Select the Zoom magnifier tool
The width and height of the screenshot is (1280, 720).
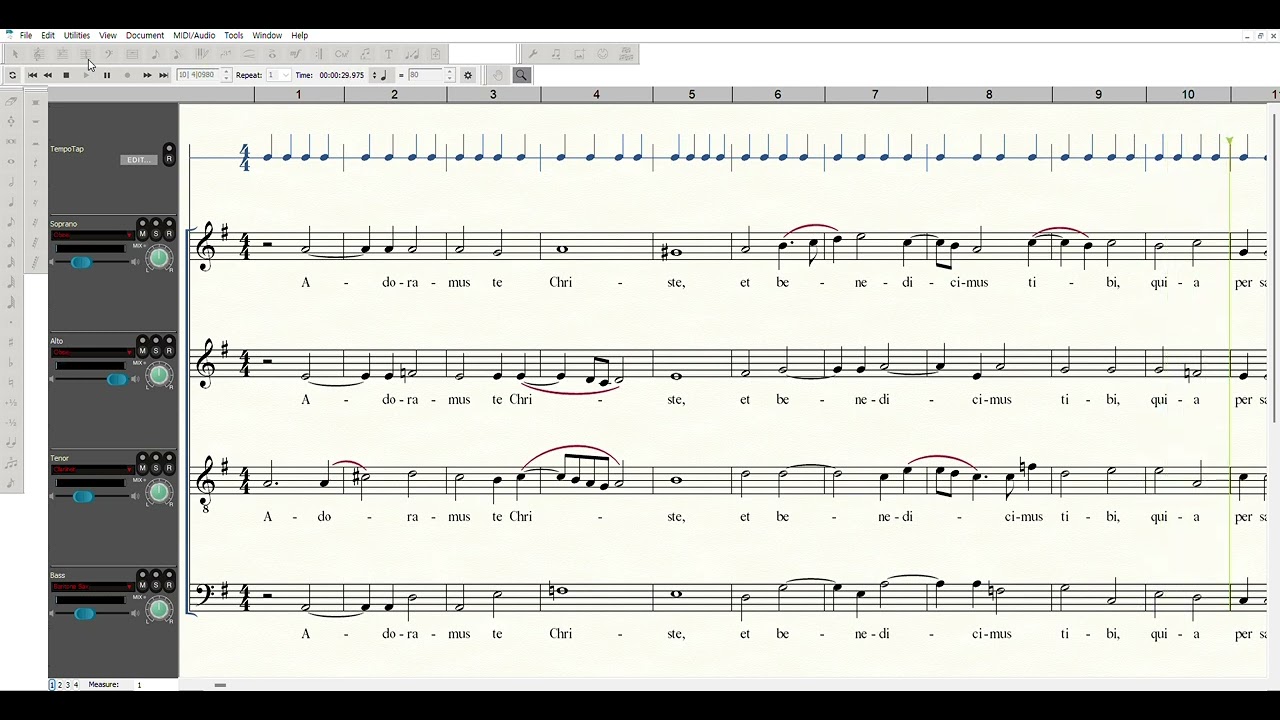[x=521, y=75]
